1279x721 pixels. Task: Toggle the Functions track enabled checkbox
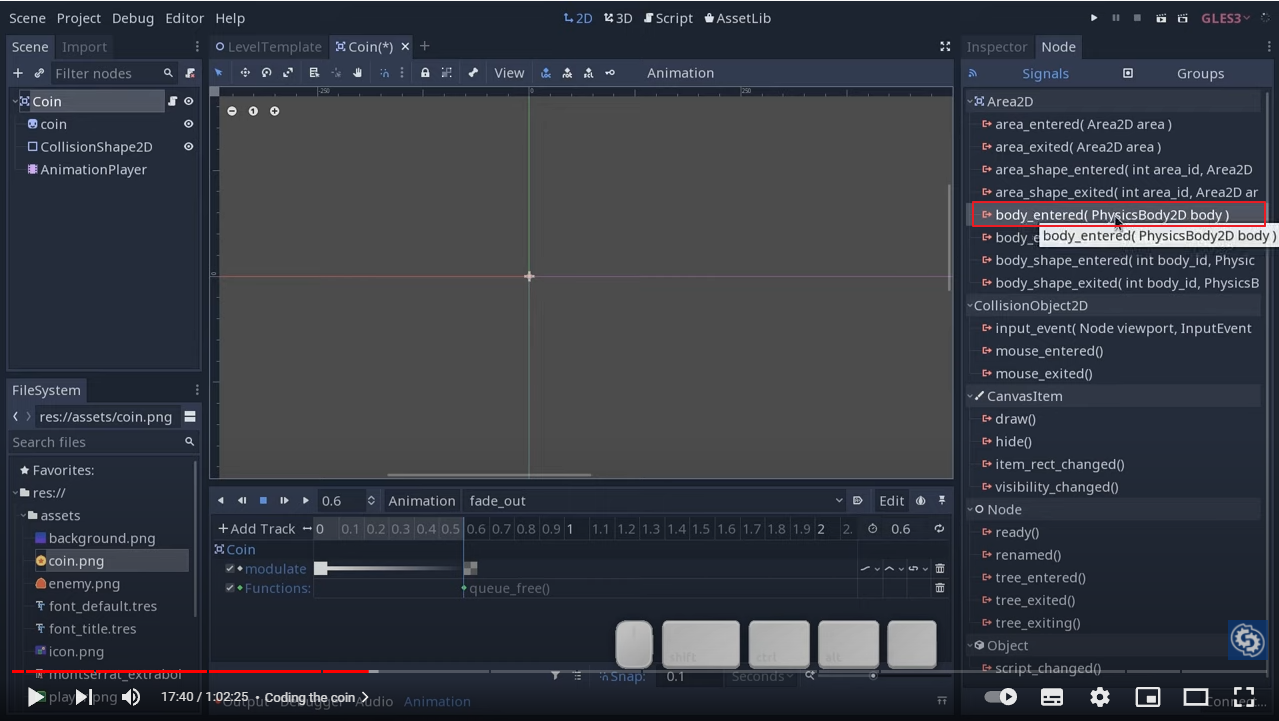(x=230, y=588)
